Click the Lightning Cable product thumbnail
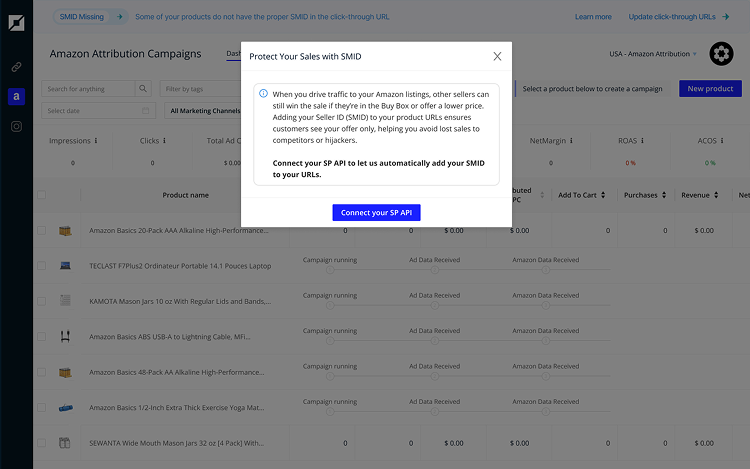The height and width of the screenshot is (469, 750). (x=65, y=337)
